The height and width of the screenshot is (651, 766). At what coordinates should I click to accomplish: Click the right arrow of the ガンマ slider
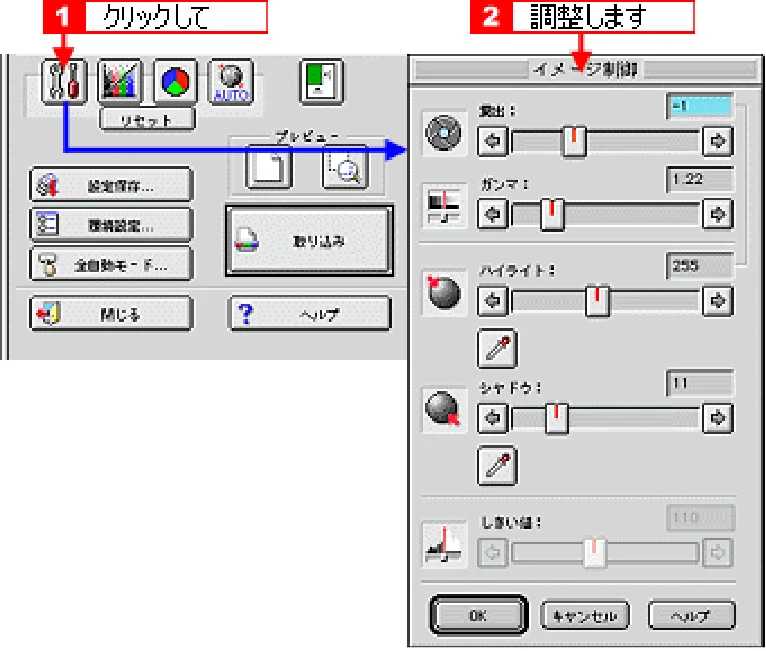[x=718, y=214]
